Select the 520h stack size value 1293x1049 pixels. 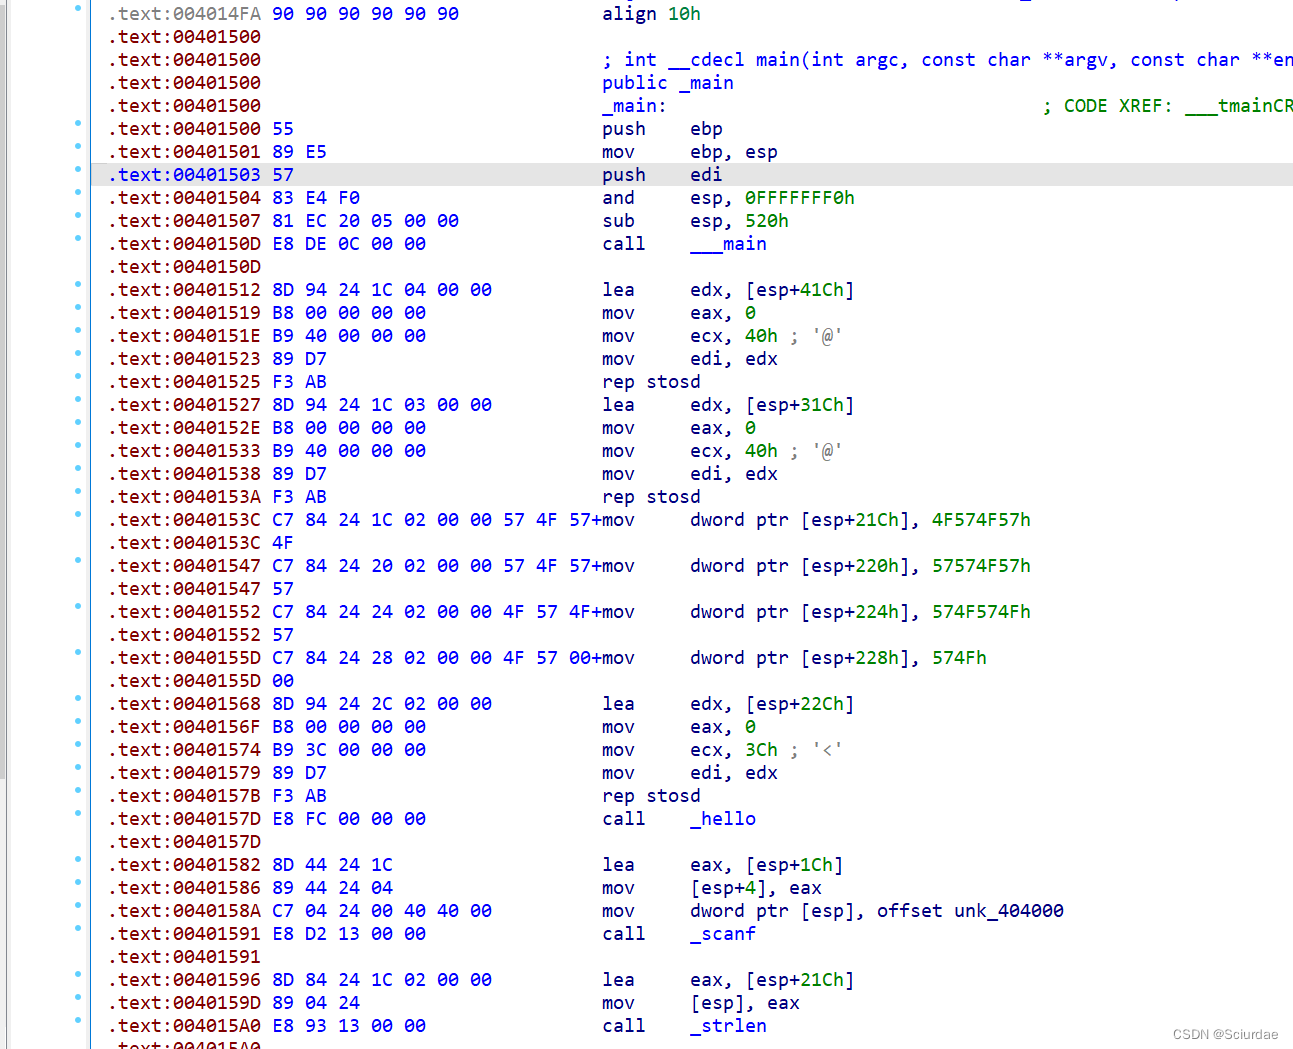pyautogui.click(x=767, y=221)
